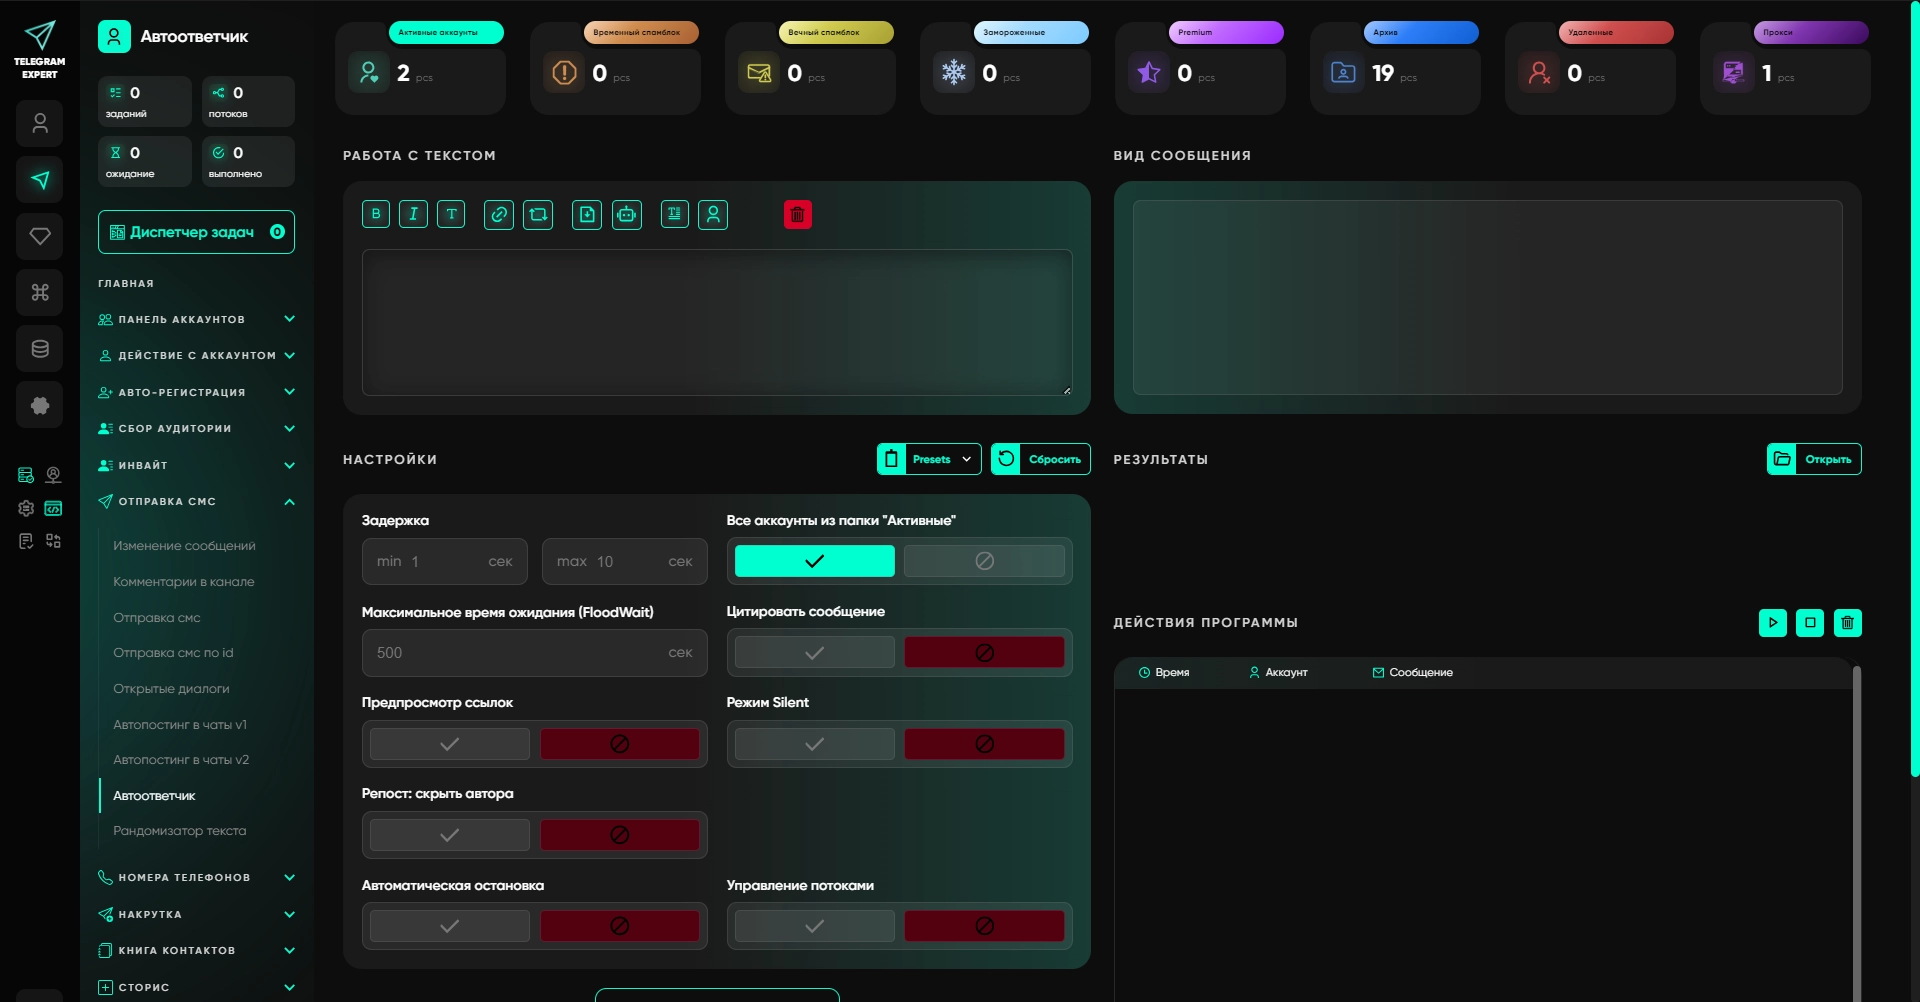Open the database icon in left rail
The height and width of the screenshot is (1002, 1920).
point(40,349)
